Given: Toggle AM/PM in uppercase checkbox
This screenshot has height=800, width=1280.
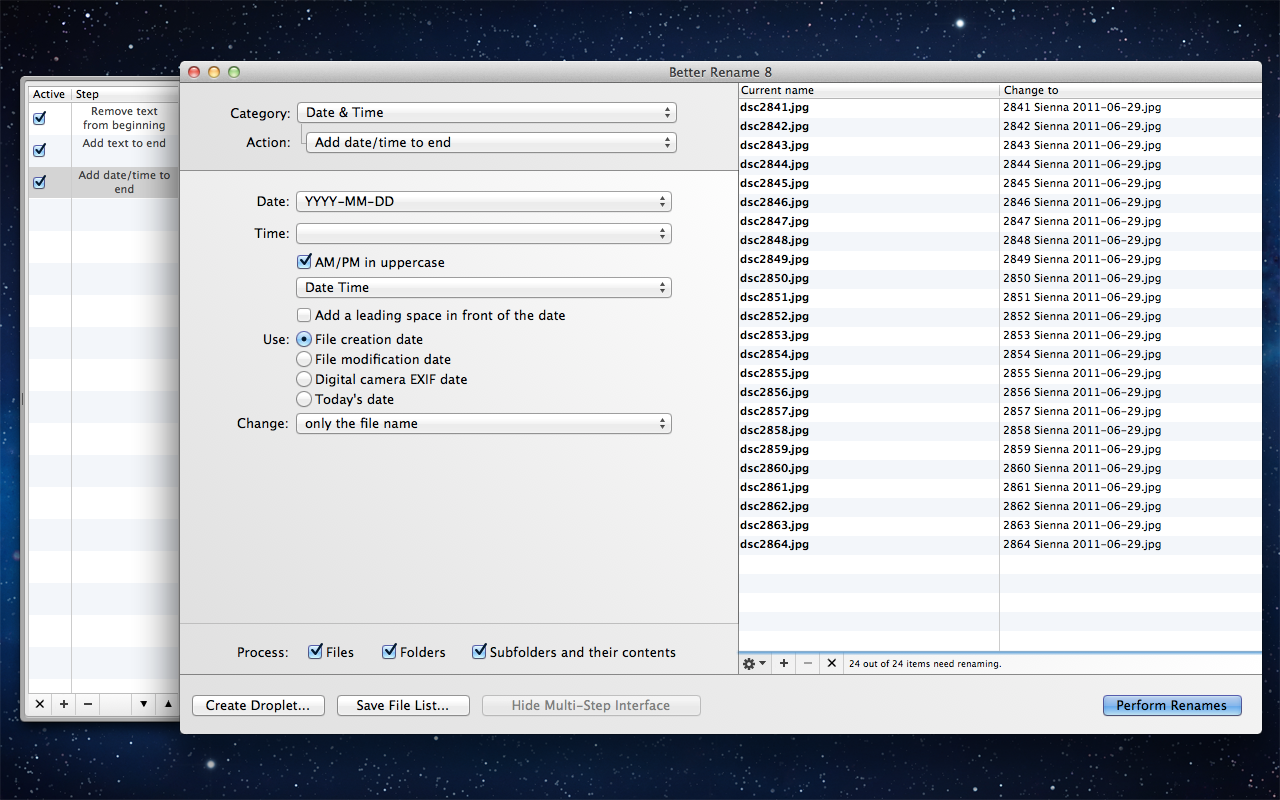Looking at the screenshot, I should [x=305, y=262].
